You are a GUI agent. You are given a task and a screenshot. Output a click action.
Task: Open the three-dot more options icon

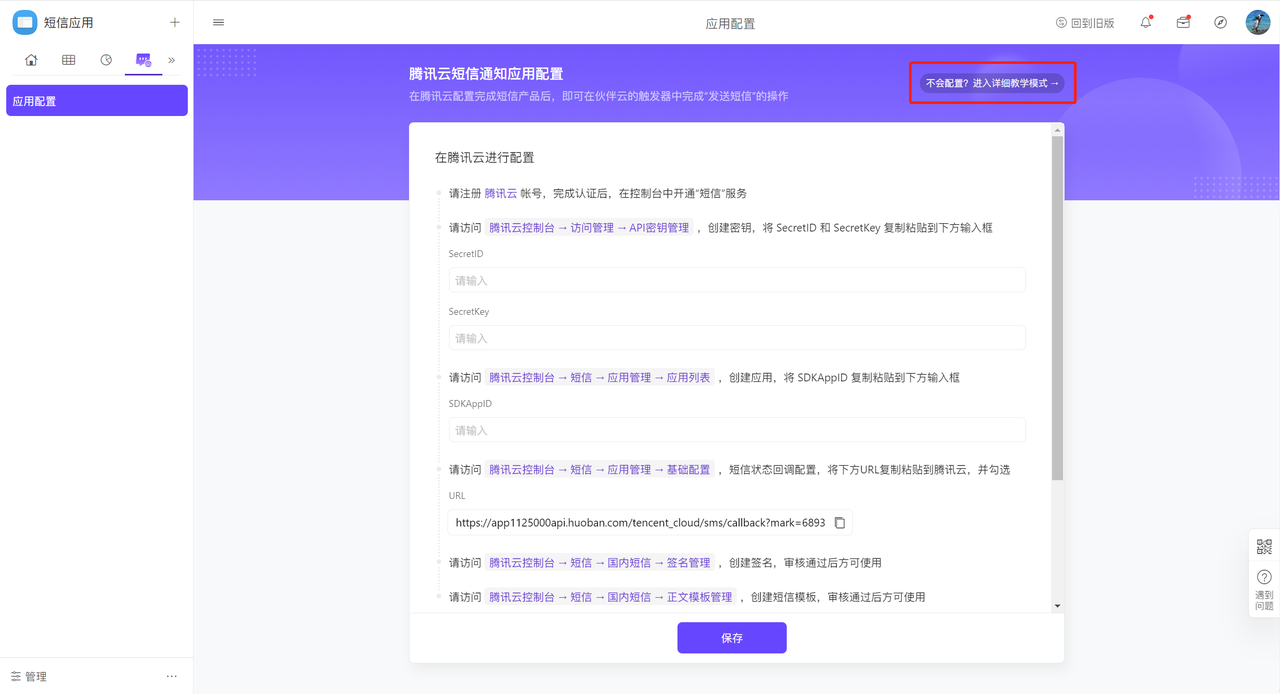click(172, 677)
